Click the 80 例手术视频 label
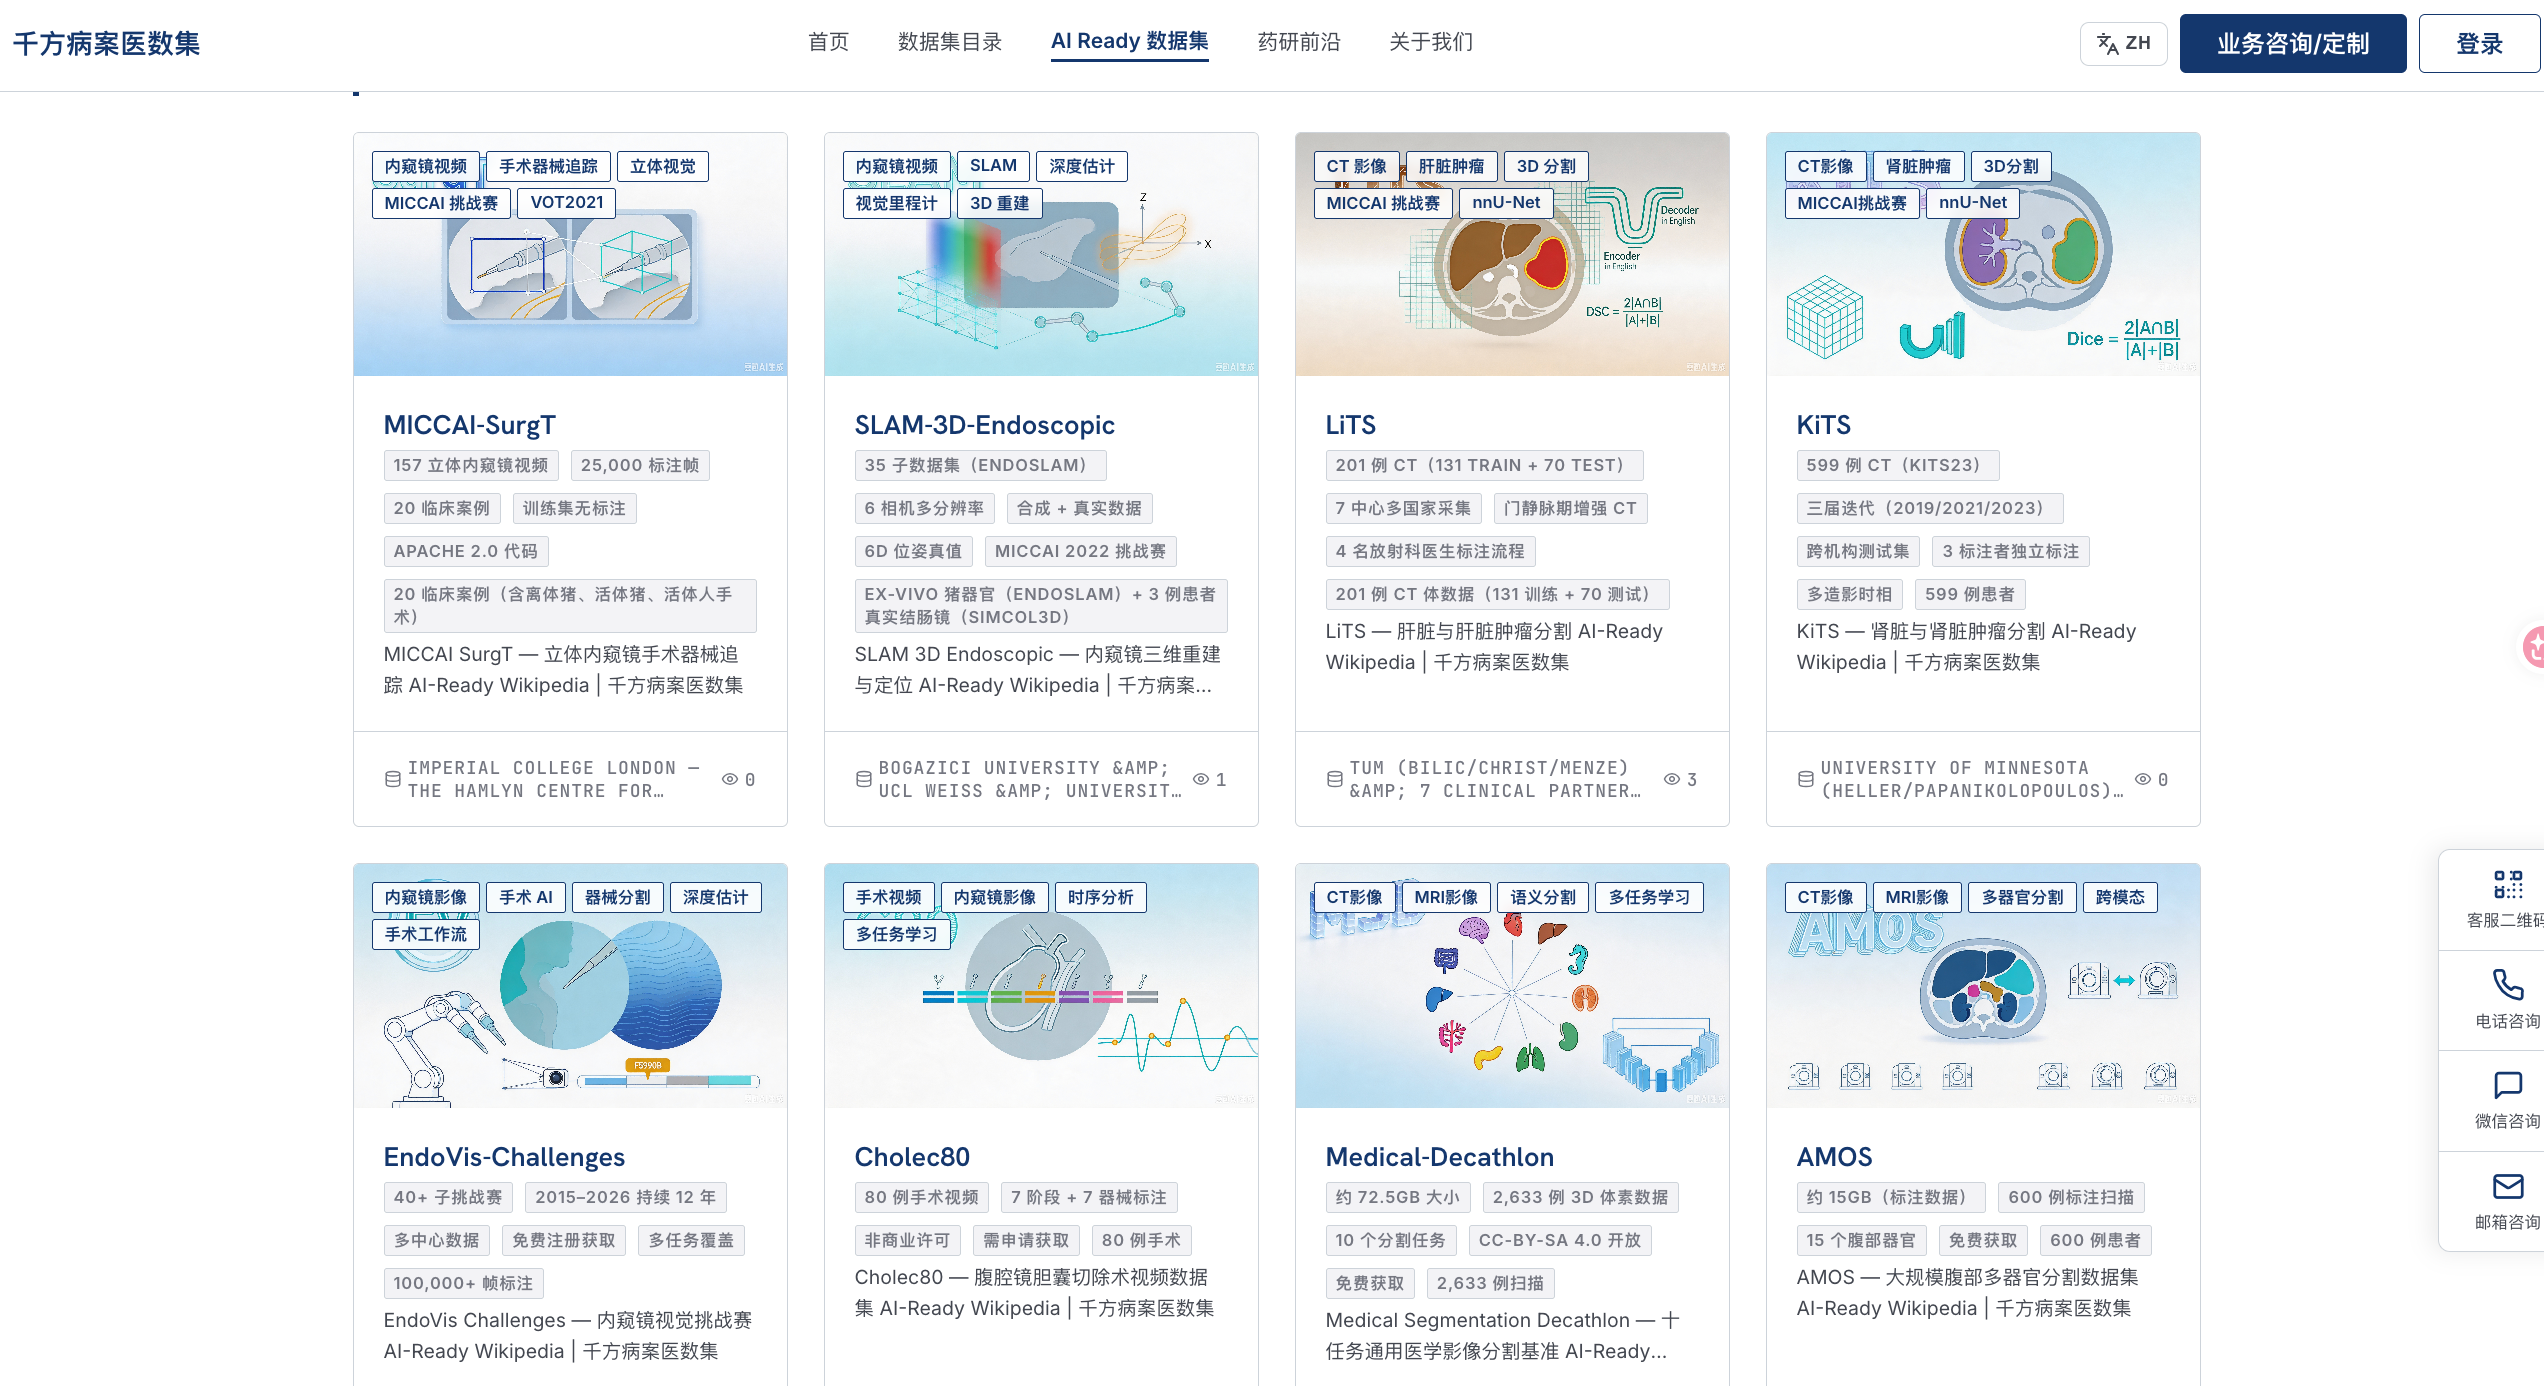Screen dimensions: 2544x1386 coord(922,1197)
